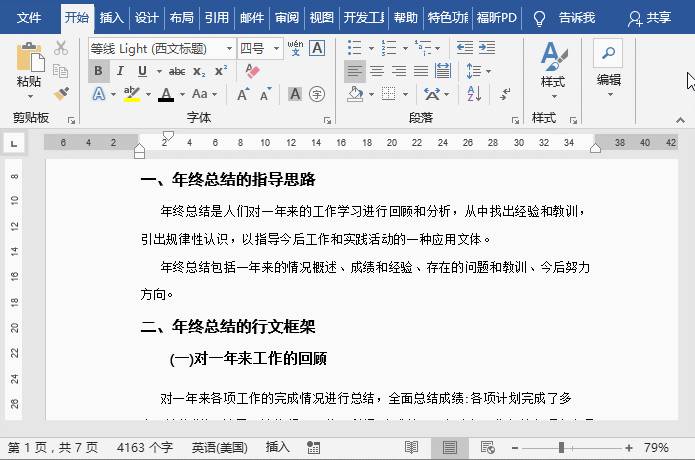Clear formatting with the eraser icon
This screenshot has width=695, height=460.
pos(252,71)
